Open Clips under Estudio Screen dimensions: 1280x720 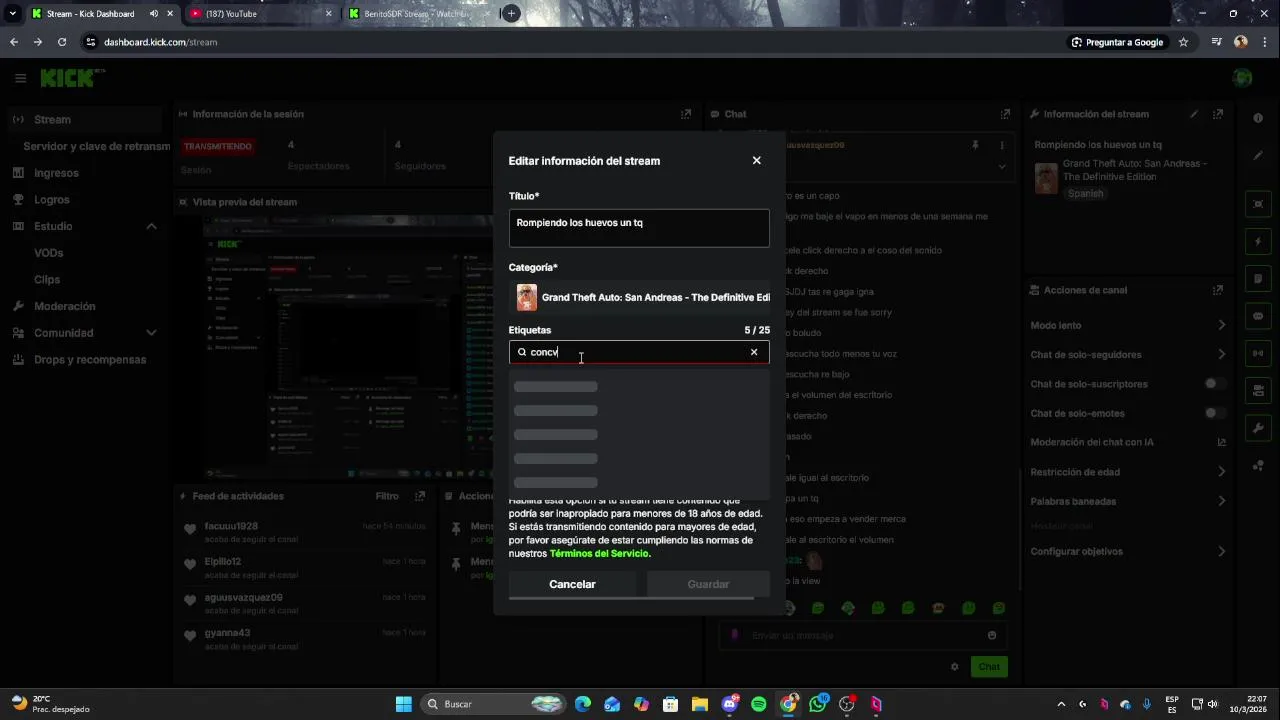(x=47, y=280)
